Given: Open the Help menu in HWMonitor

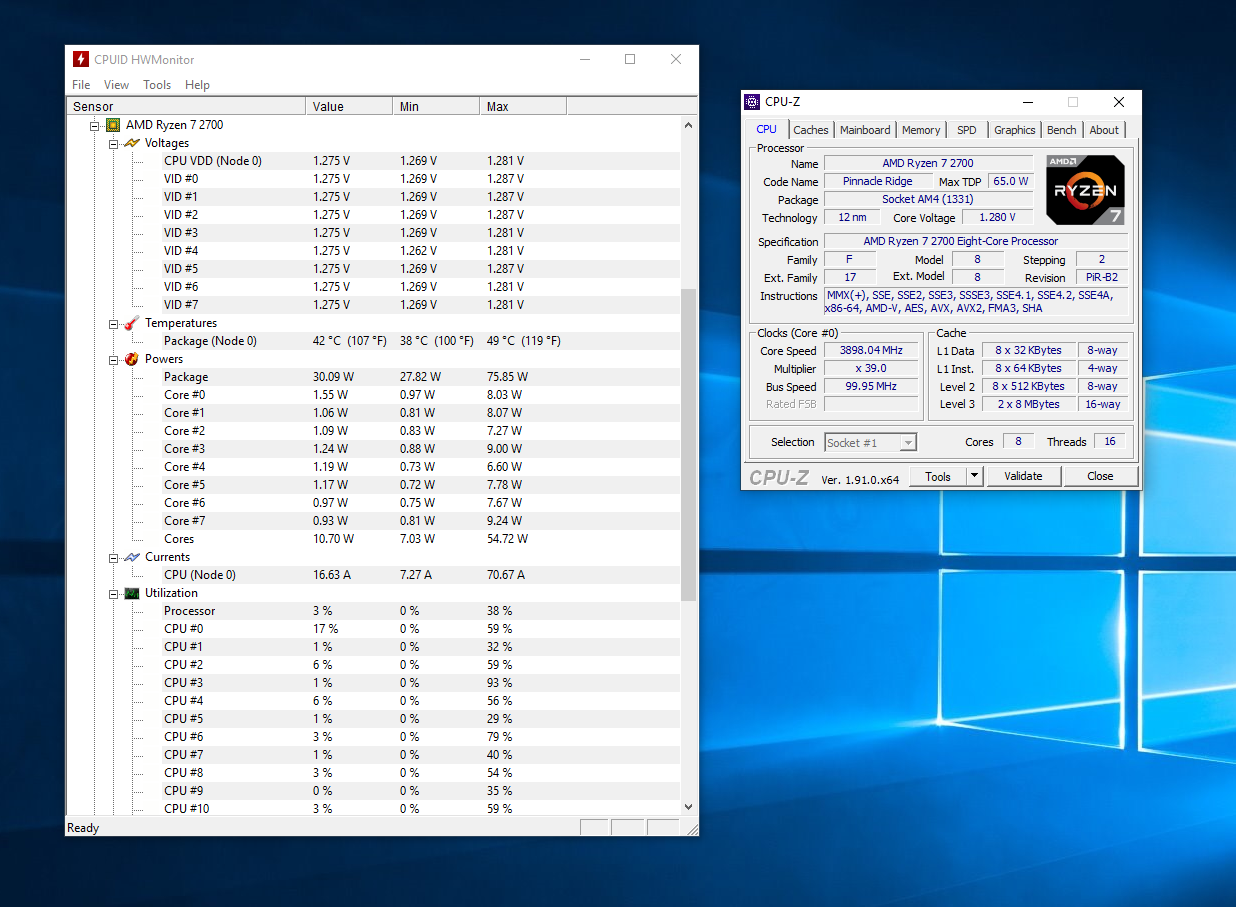Looking at the screenshot, I should pyautogui.click(x=197, y=85).
